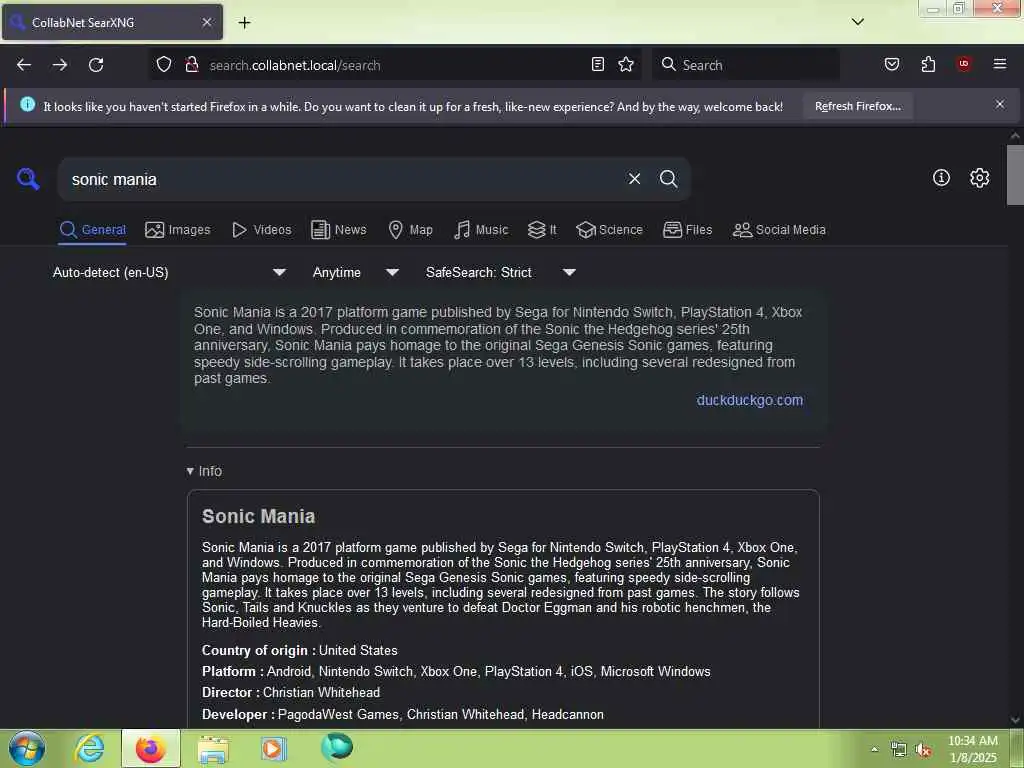Collapse the Info section
1024x768 pixels.
pos(204,471)
